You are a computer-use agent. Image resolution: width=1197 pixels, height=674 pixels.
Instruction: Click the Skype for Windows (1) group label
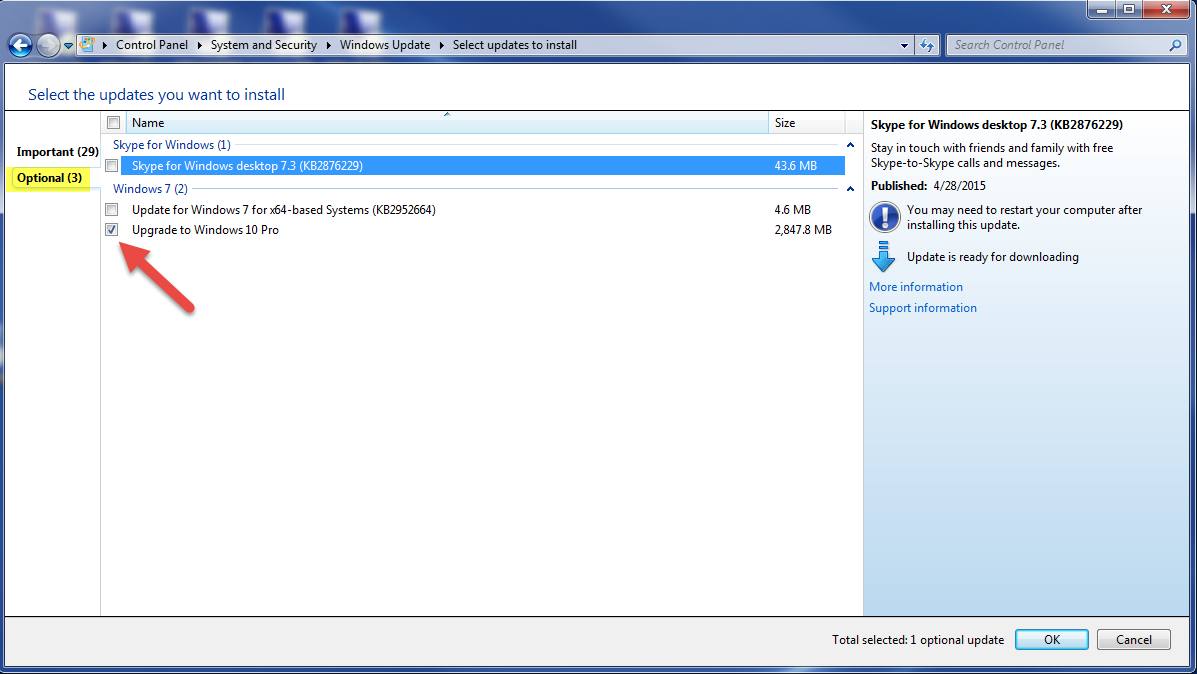click(172, 145)
